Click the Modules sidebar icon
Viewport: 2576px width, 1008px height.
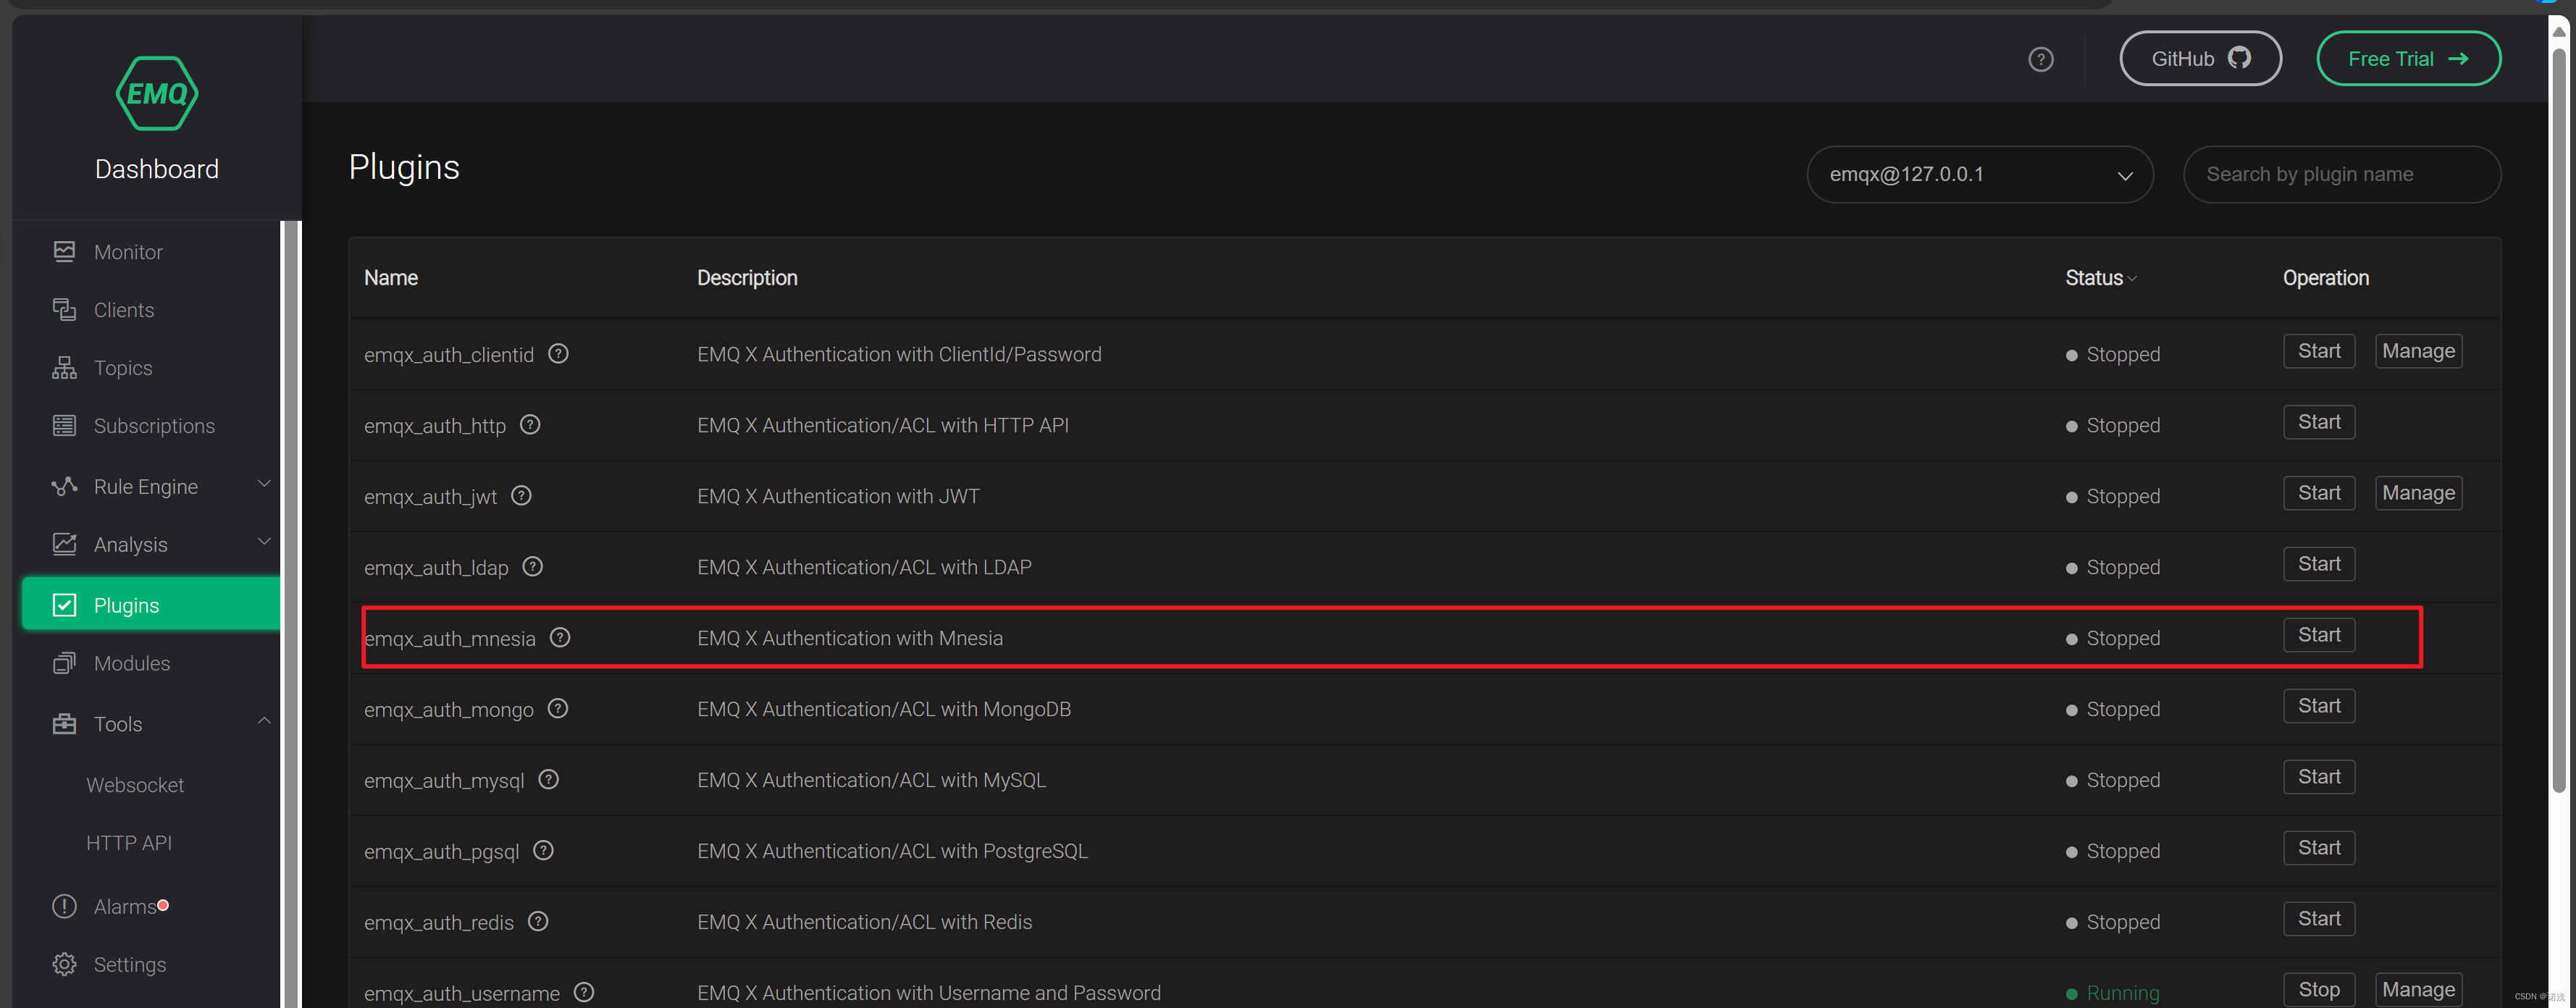point(64,663)
